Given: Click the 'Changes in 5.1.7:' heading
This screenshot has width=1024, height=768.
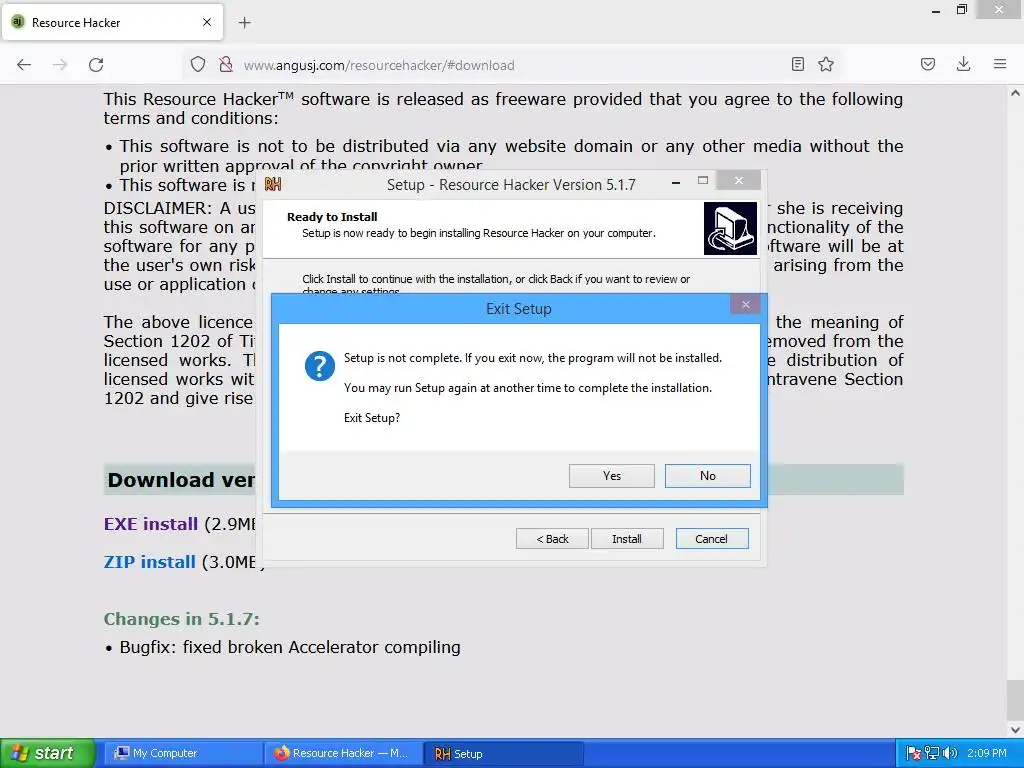Looking at the screenshot, I should point(182,619).
